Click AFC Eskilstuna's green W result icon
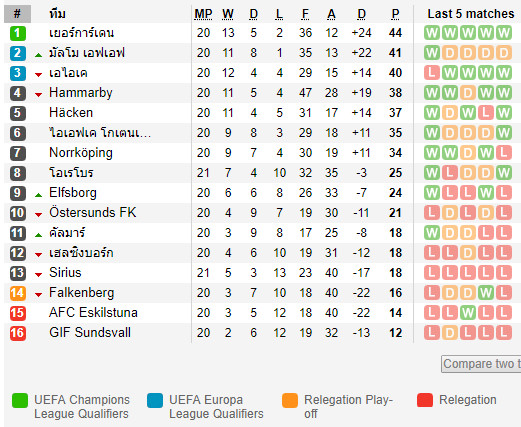 [x=468, y=313]
